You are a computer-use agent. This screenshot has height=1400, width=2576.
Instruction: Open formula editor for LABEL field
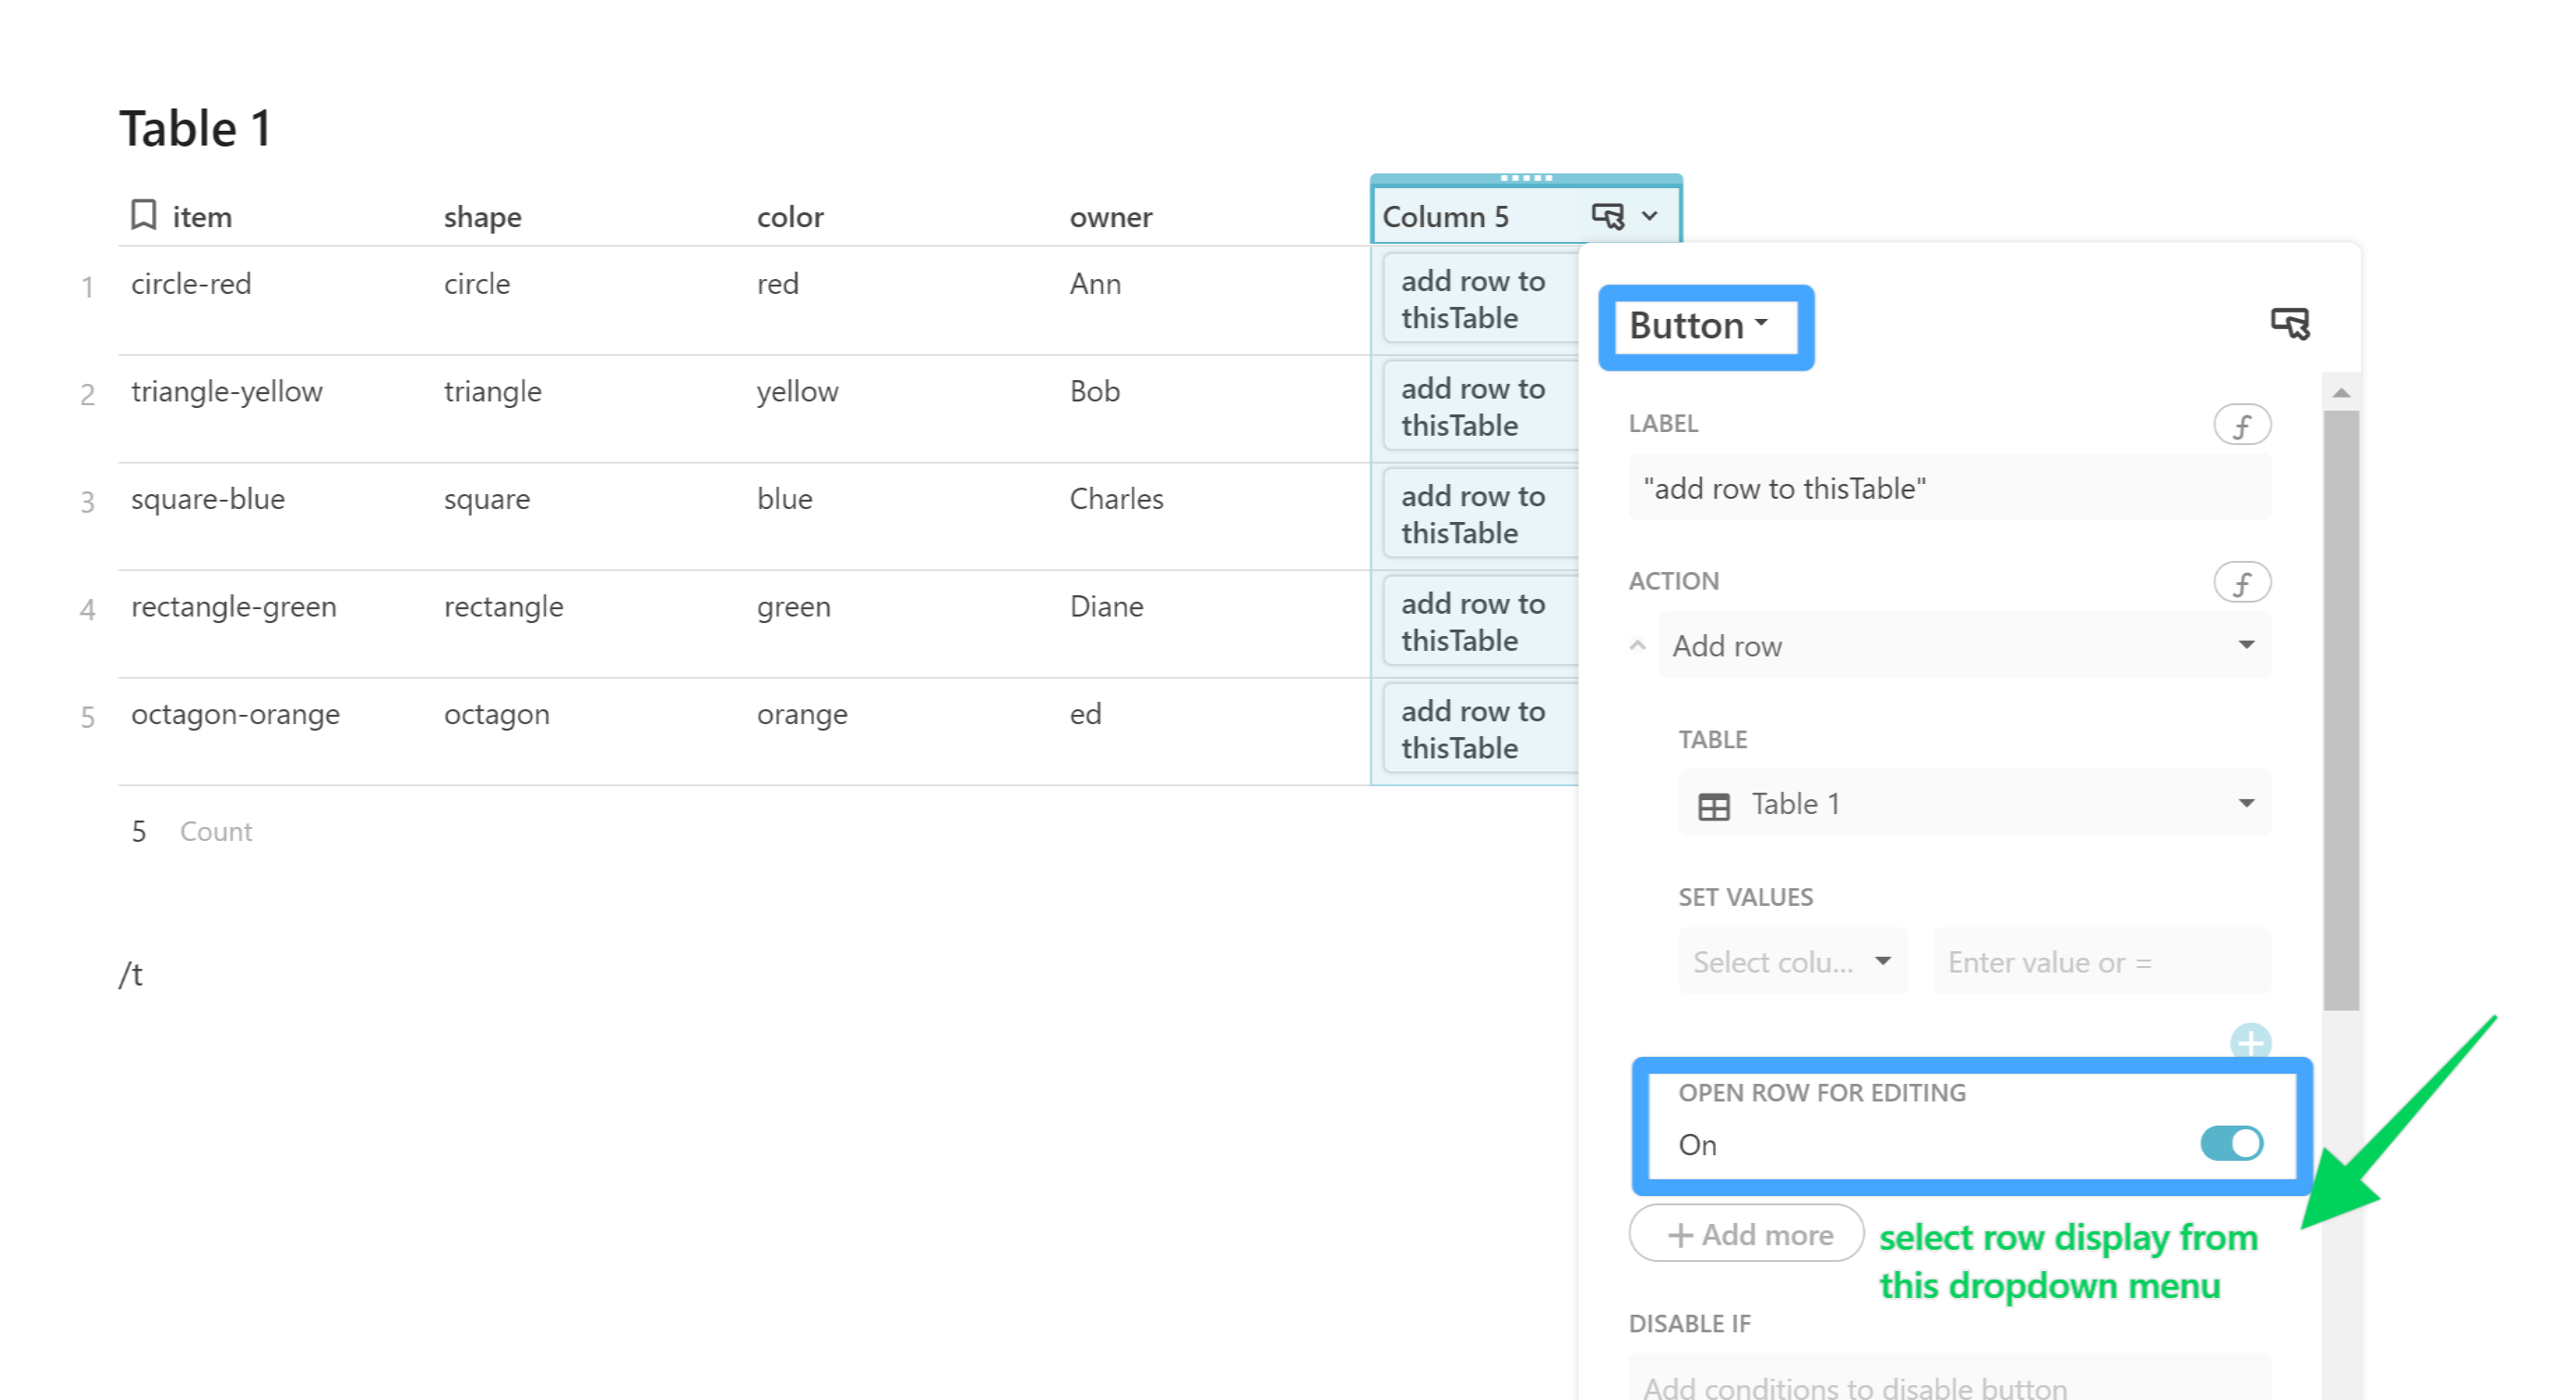pos(2241,425)
